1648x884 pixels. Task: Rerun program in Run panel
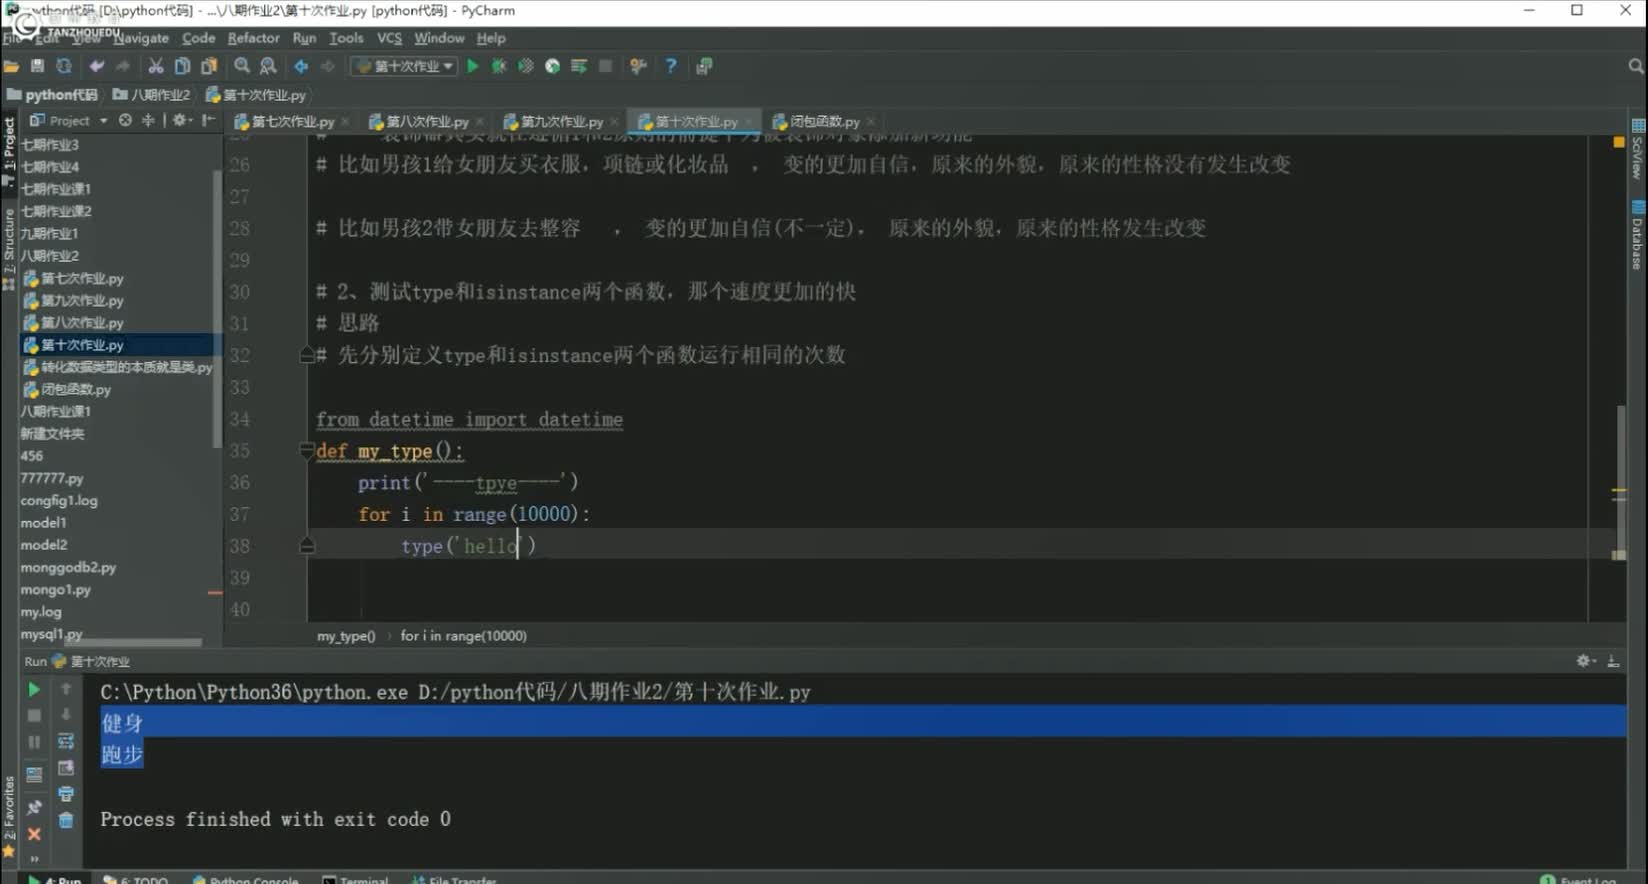(33, 690)
